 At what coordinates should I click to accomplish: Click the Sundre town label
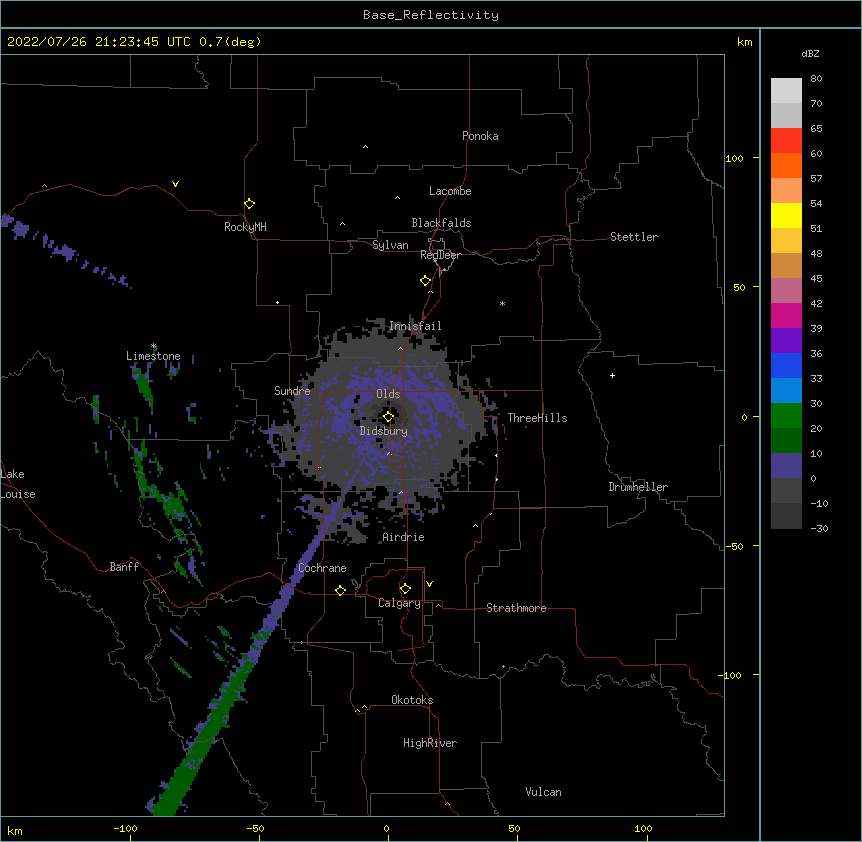pos(292,391)
